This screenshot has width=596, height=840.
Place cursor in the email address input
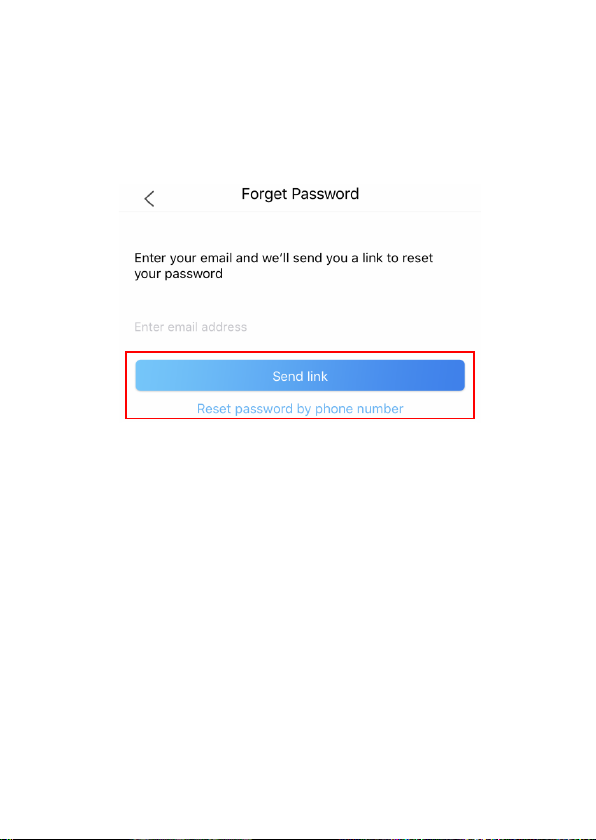coord(300,327)
